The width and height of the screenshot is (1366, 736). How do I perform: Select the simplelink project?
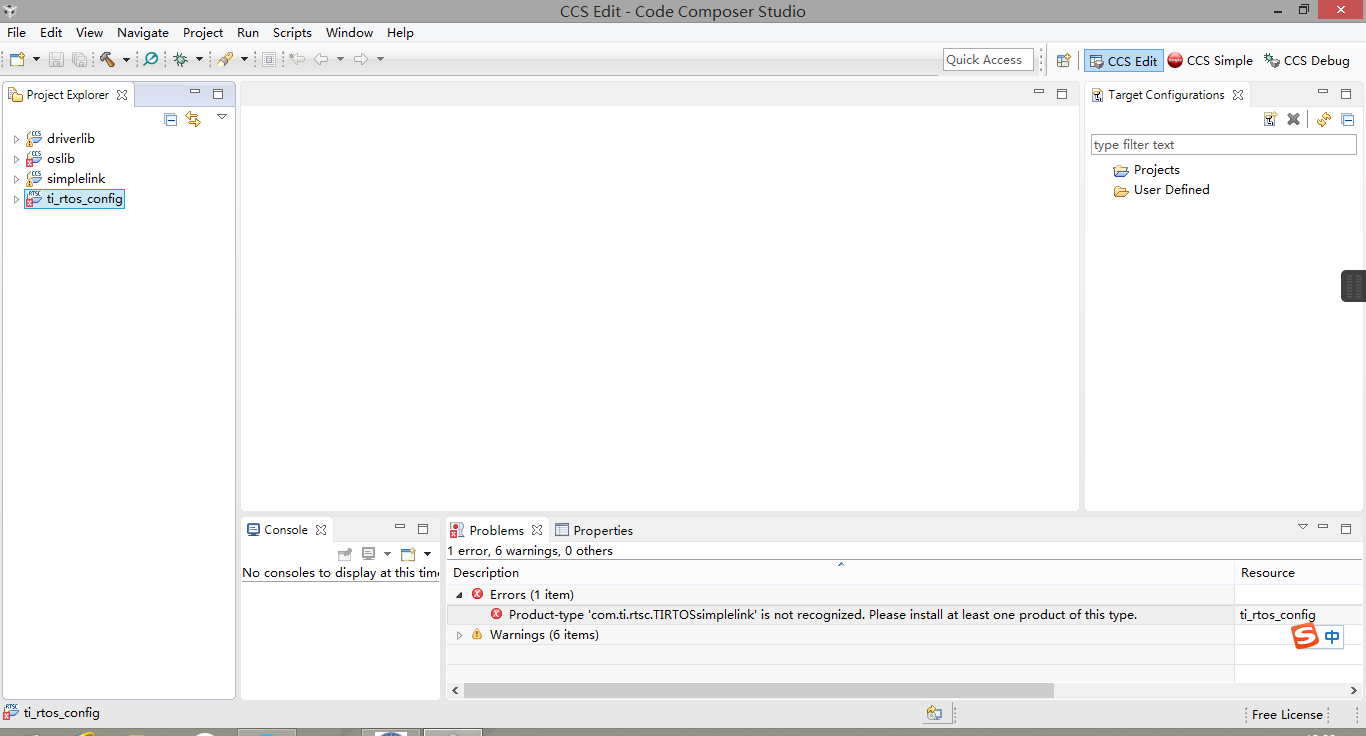[x=75, y=179]
